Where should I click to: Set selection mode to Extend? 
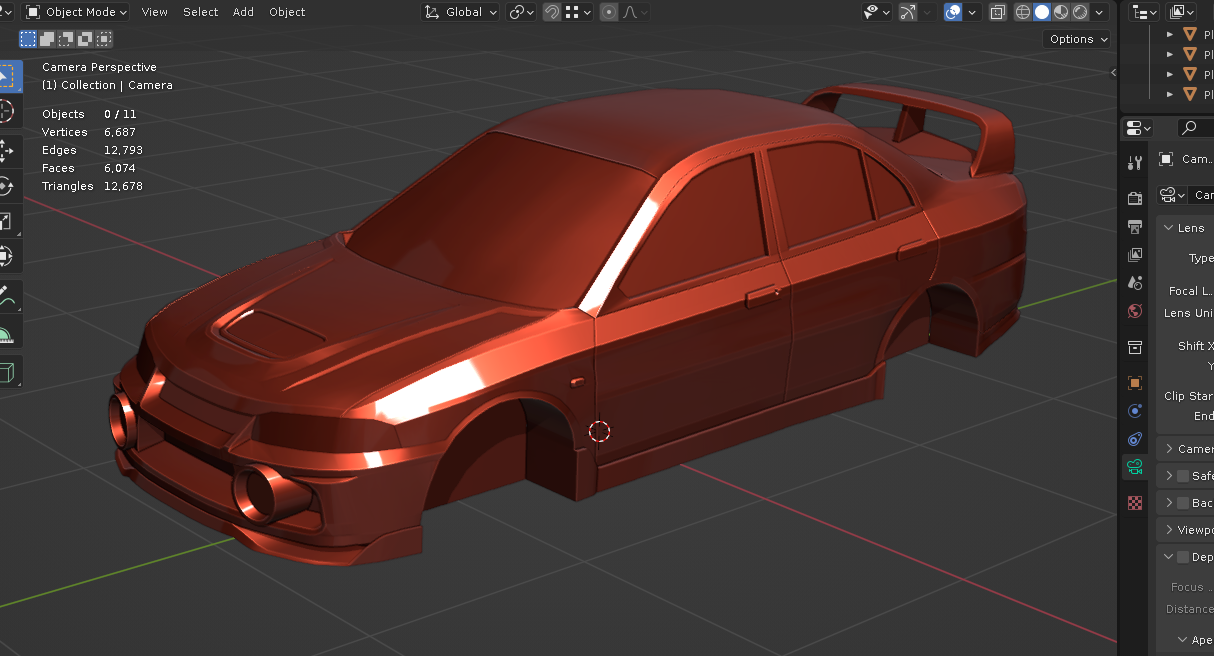pos(47,39)
